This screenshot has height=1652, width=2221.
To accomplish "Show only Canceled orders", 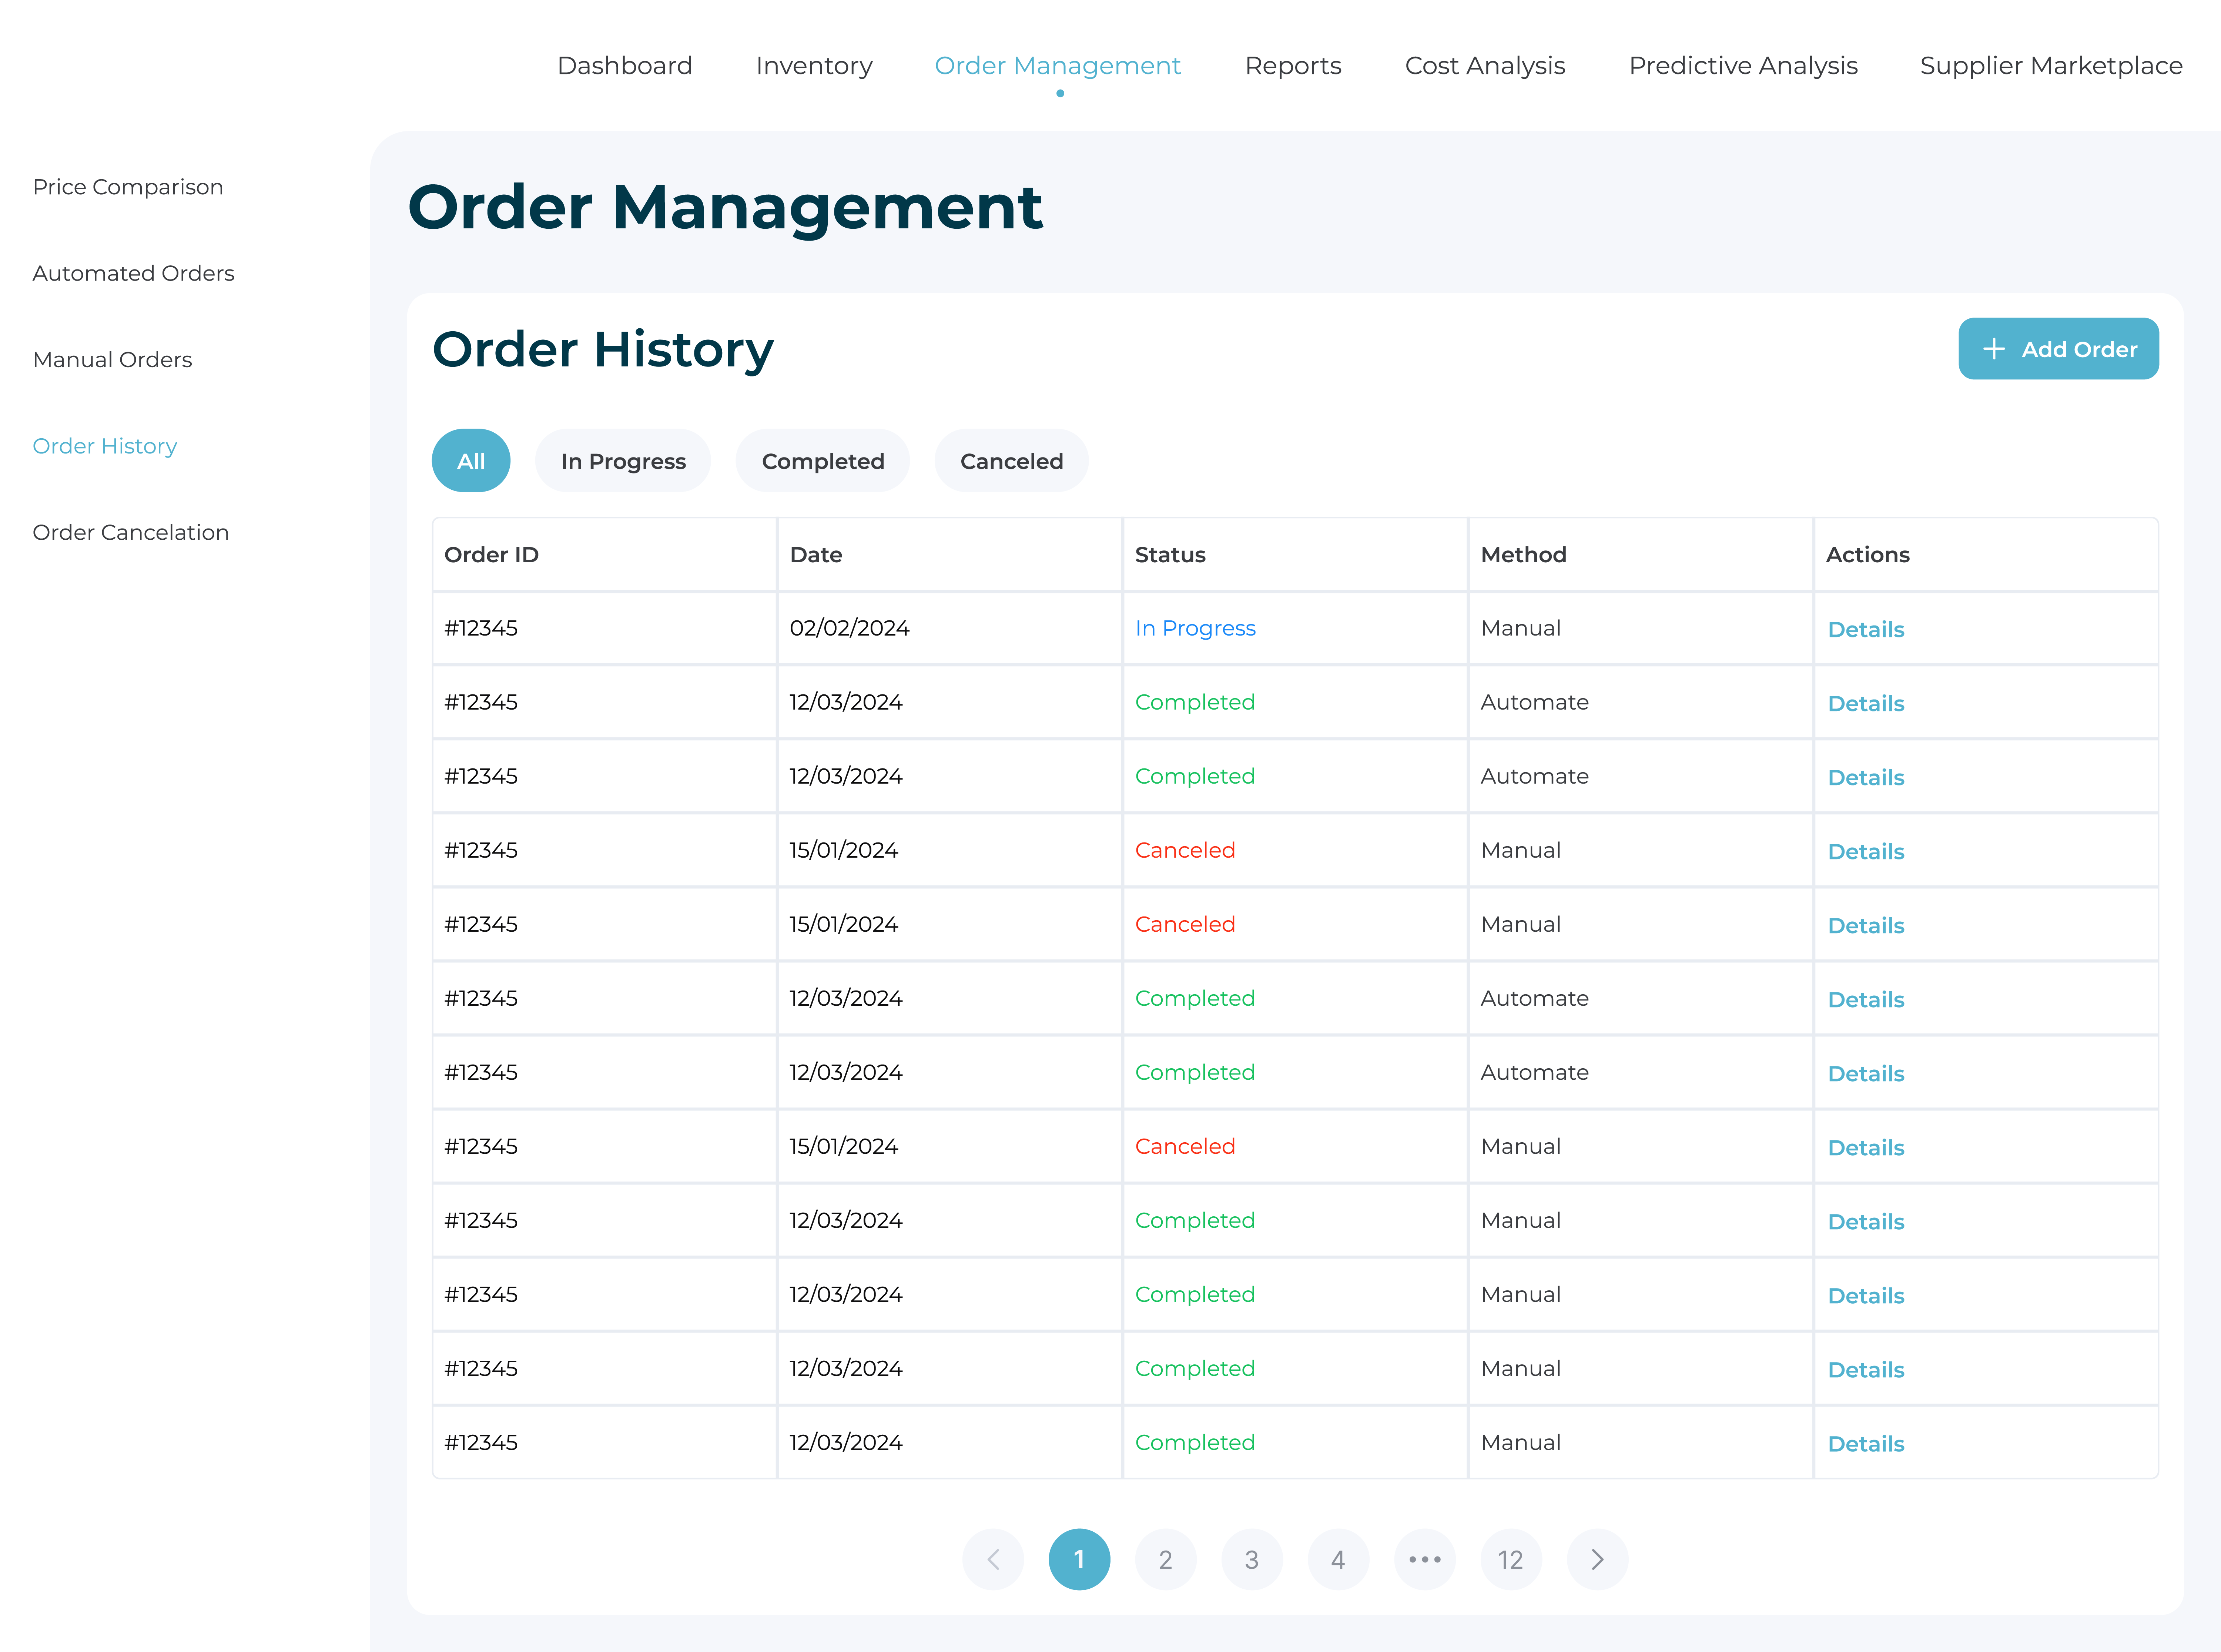I will point(1011,461).
